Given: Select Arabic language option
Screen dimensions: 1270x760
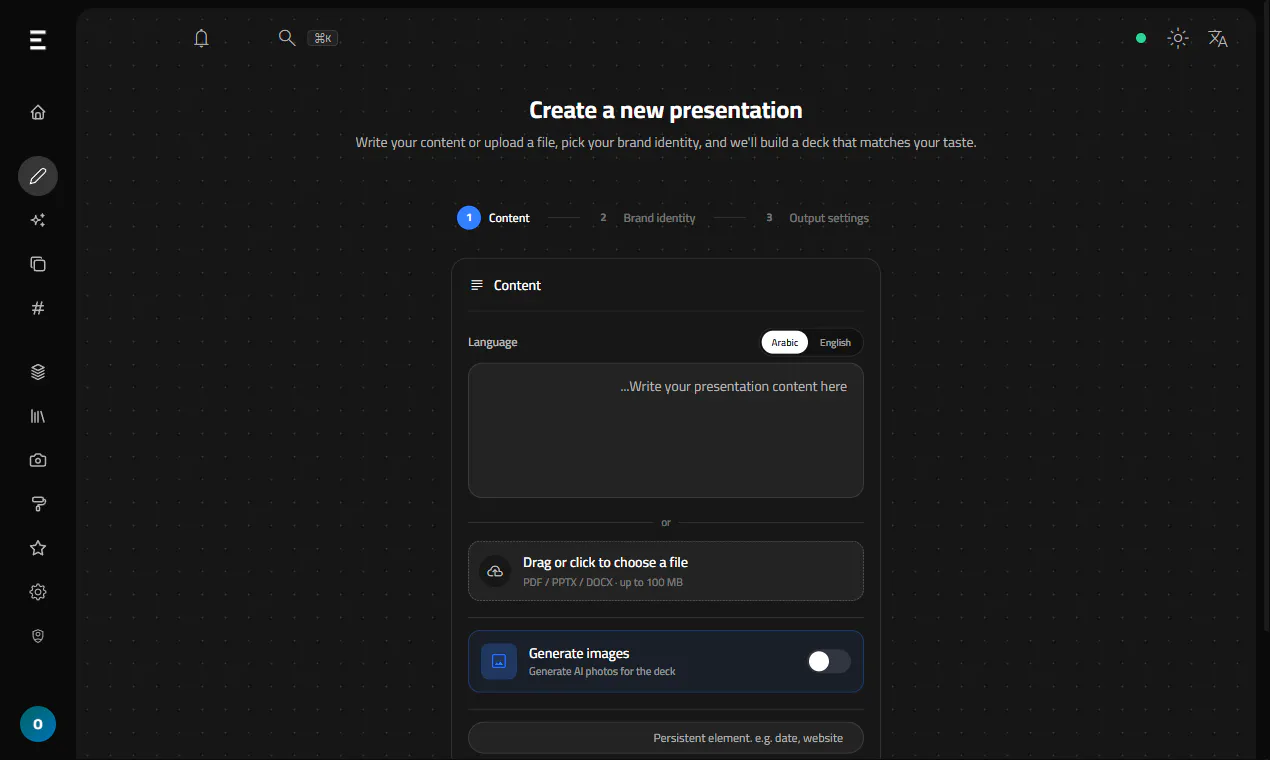Looking at the screenshot, I should point(785,342).
